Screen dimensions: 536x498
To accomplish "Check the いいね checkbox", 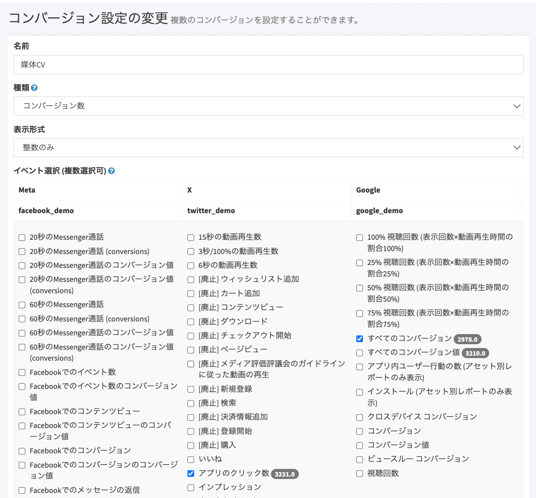I will [191, 459].
